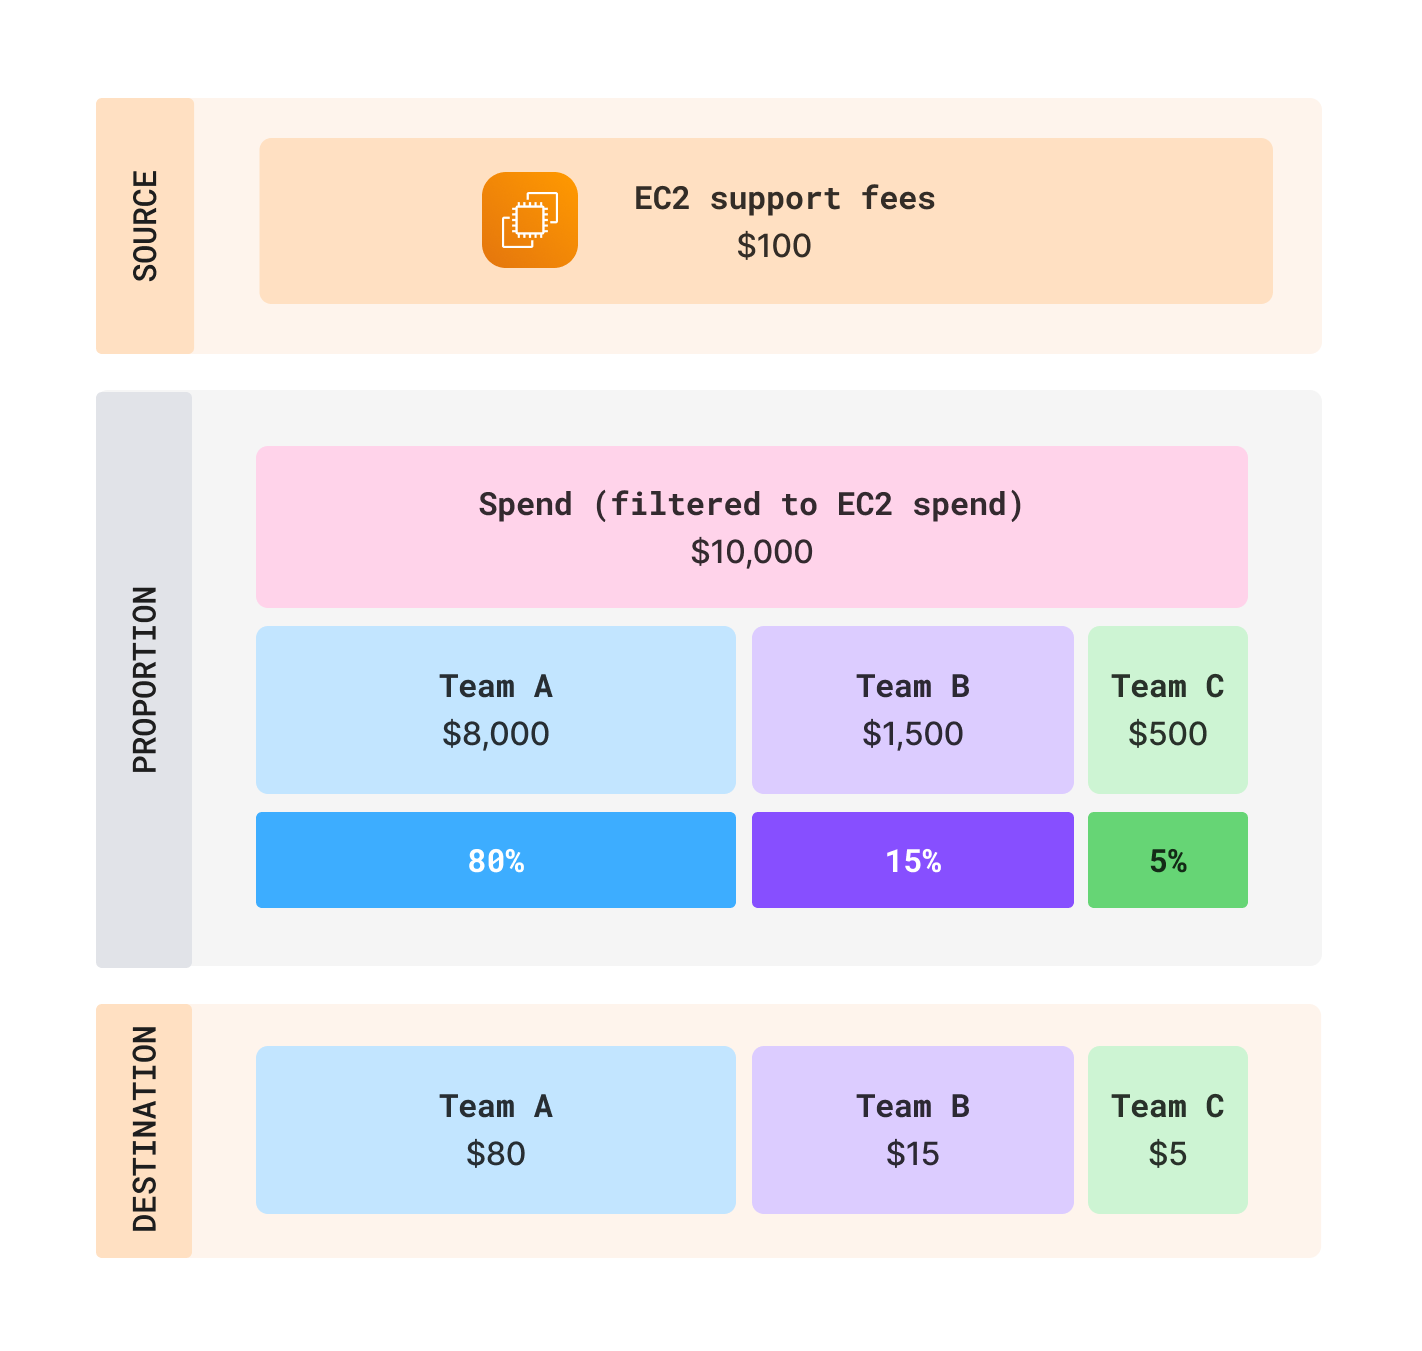Image resolution: width=1422 pixels, height=1351 pixels.
Task: Click Team A heading in Destination section
Action: [495, 1106]
